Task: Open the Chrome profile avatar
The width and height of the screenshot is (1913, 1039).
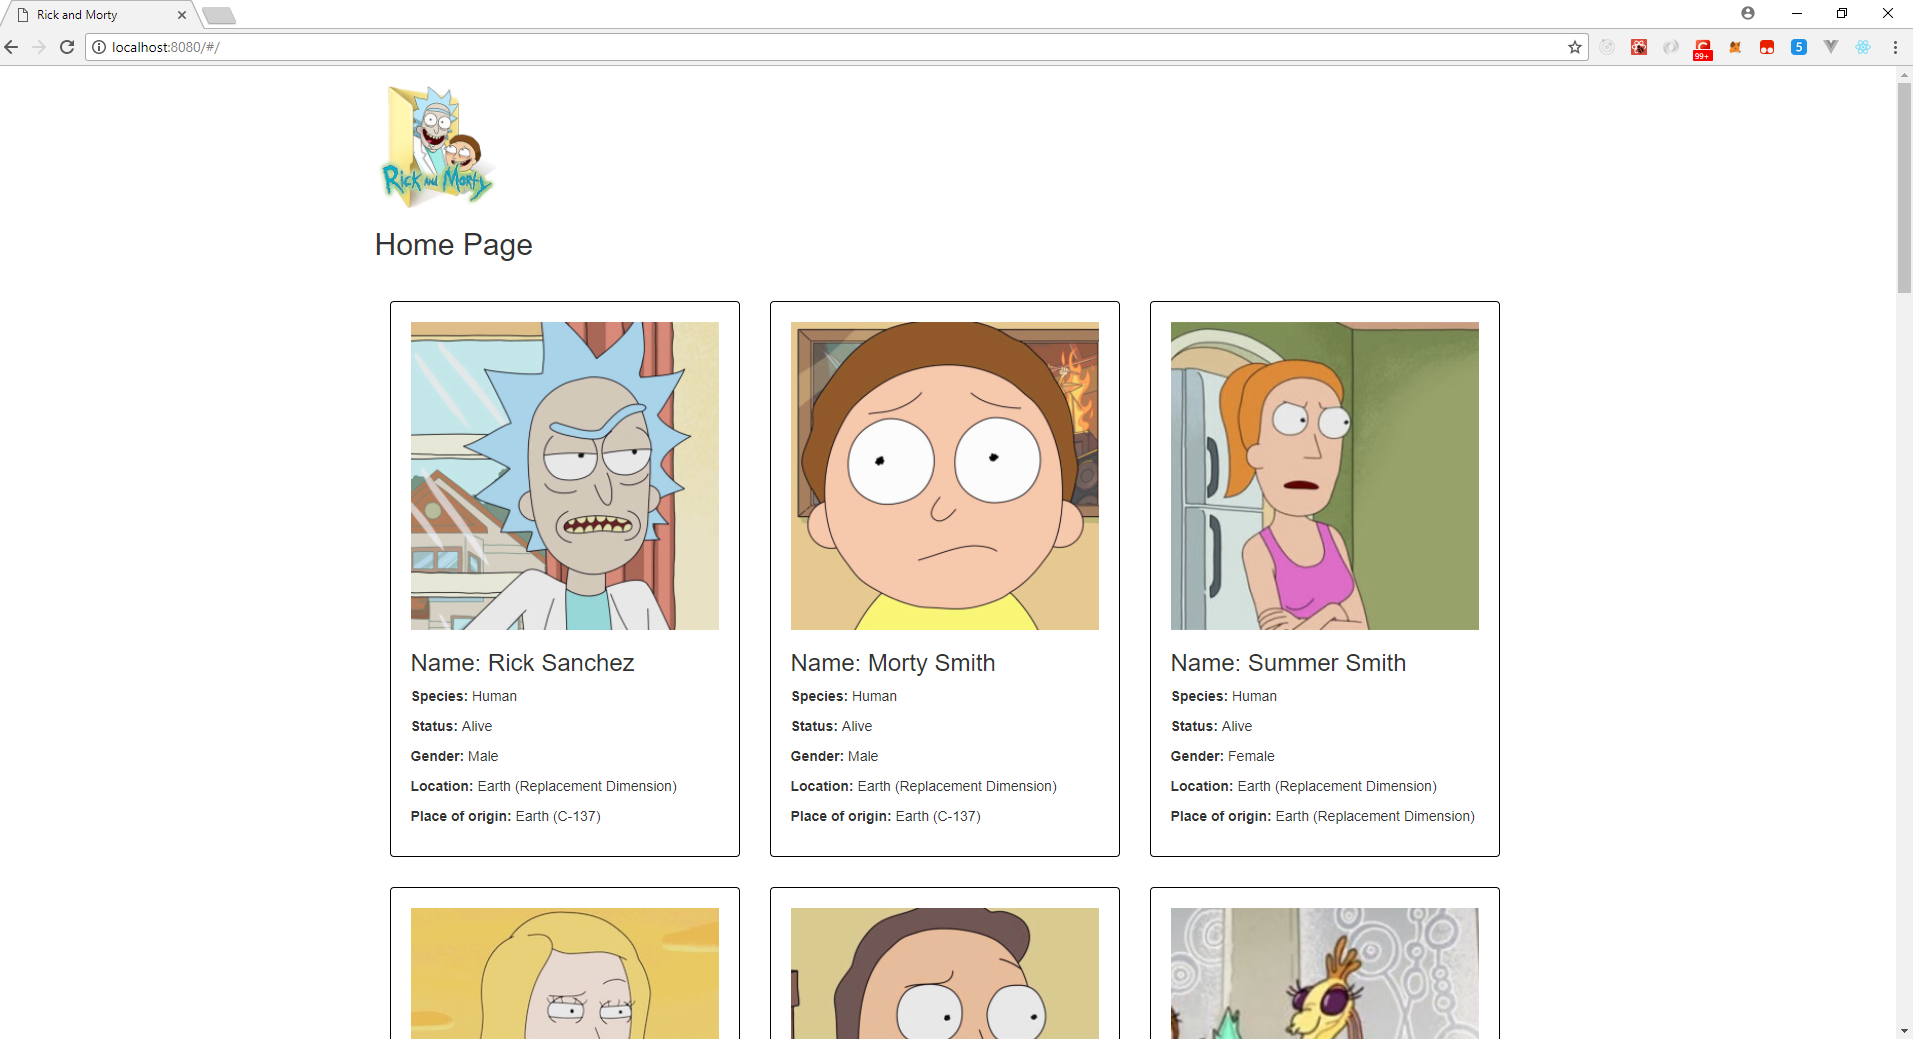Action: pyautogui.click(x=1748, y=13)
